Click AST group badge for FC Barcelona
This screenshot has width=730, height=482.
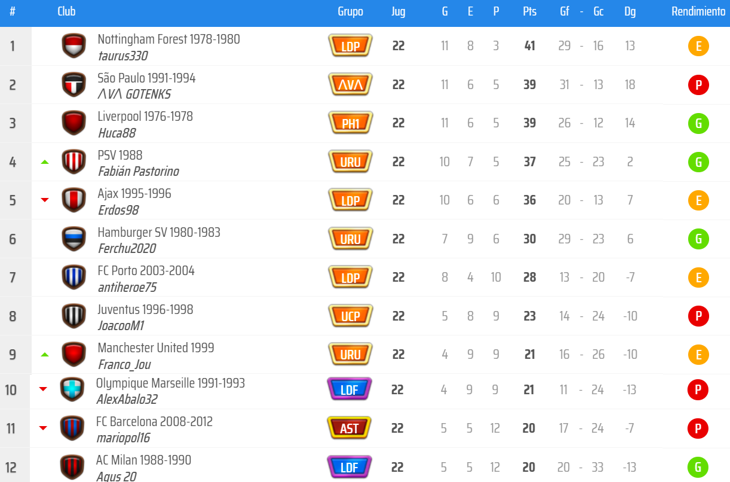[x=350, y=428]
